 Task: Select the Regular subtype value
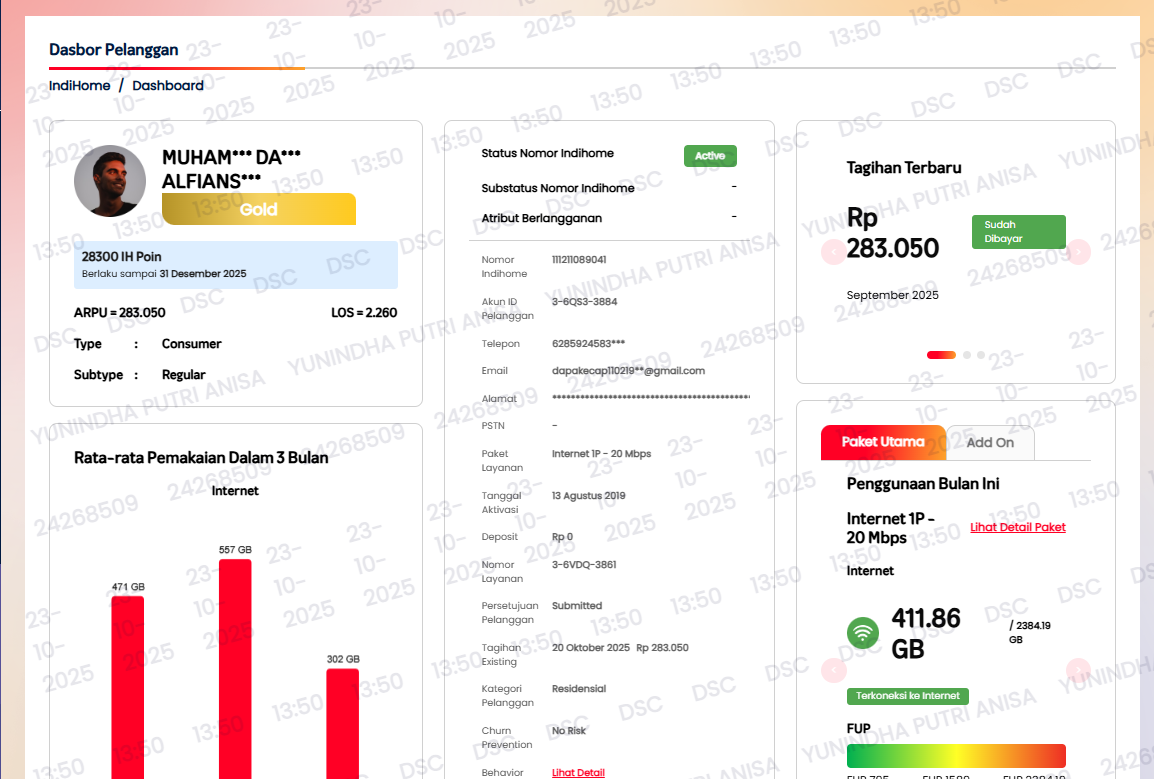pos(183,375)
